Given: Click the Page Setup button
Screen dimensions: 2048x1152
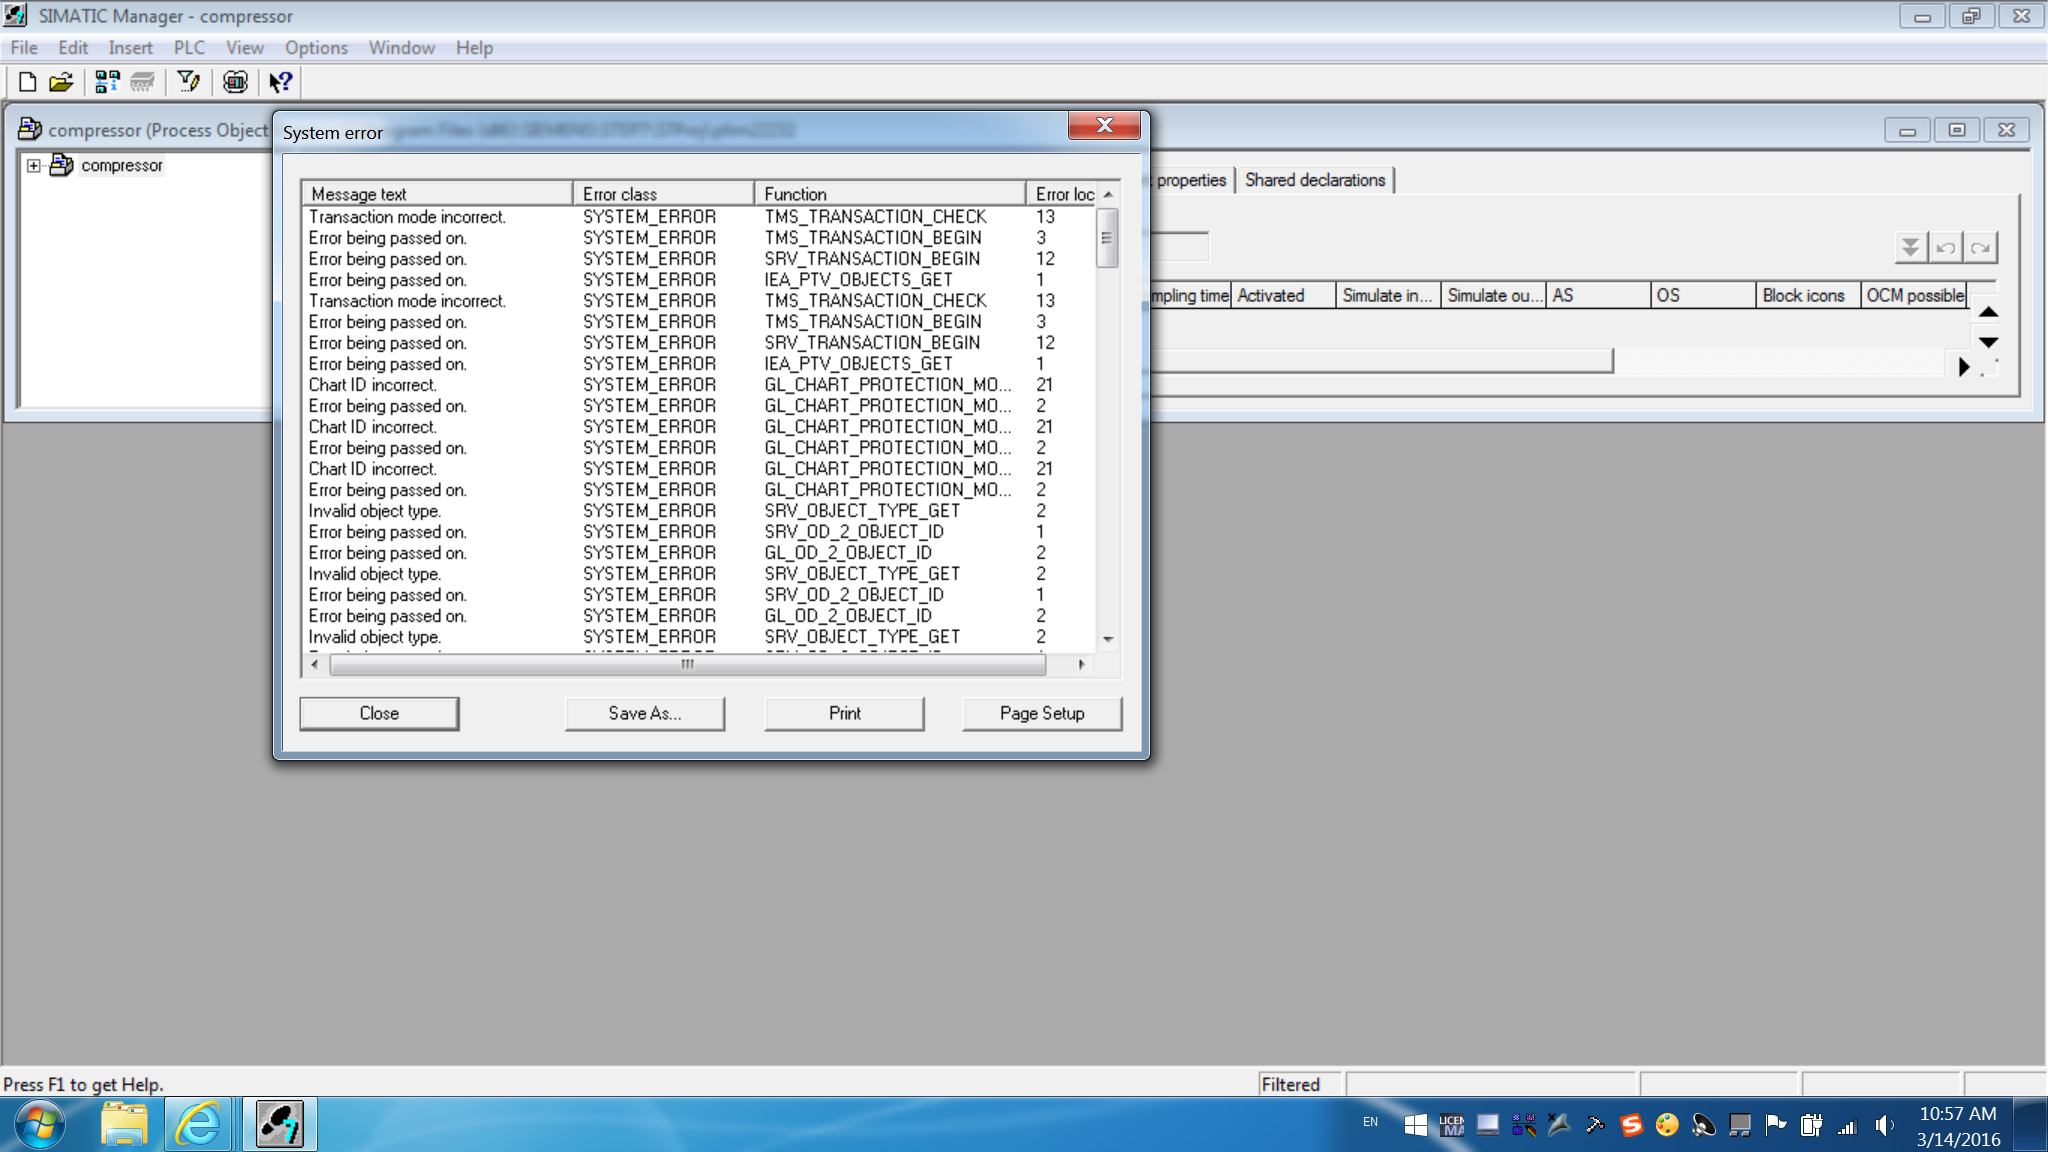Looking at the screenshot, I should click(x=1041, y=713).
